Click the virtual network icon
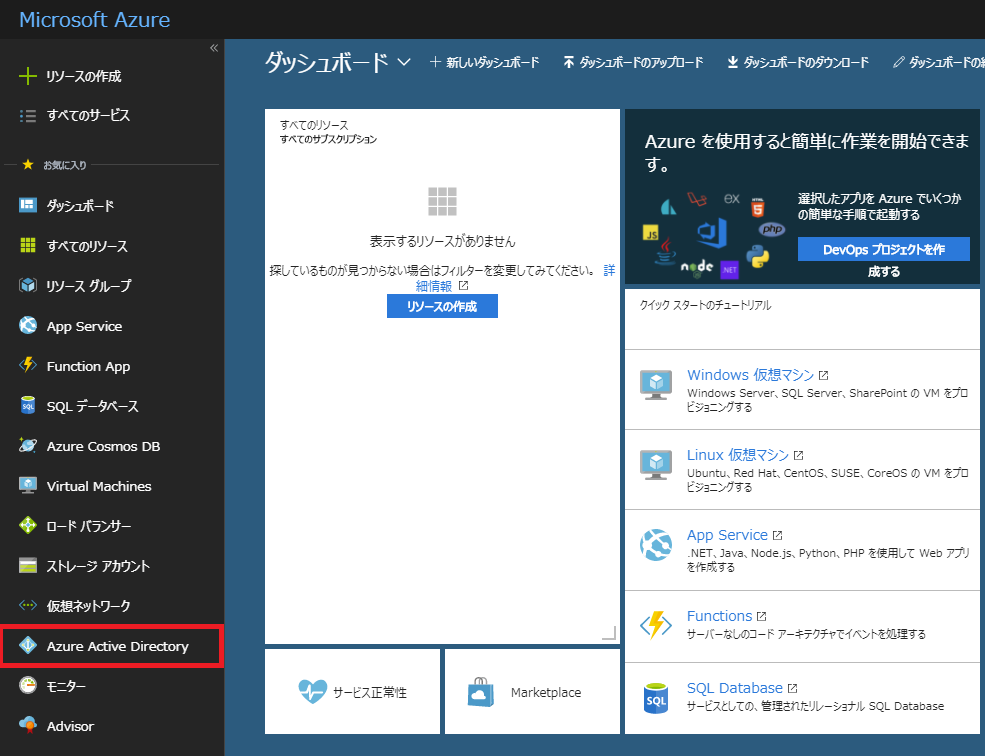The height and width of the screenshot is (756, 985). [28, 605]
